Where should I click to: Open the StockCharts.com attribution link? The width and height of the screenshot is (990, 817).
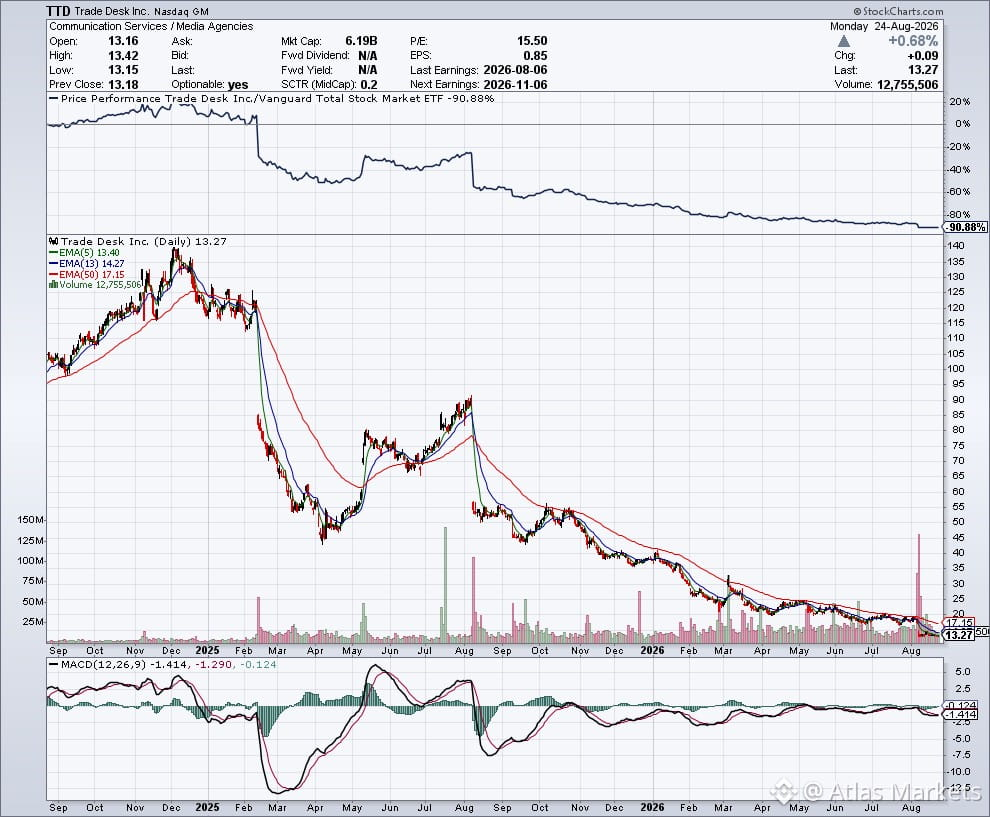click(x=898, y=11)
